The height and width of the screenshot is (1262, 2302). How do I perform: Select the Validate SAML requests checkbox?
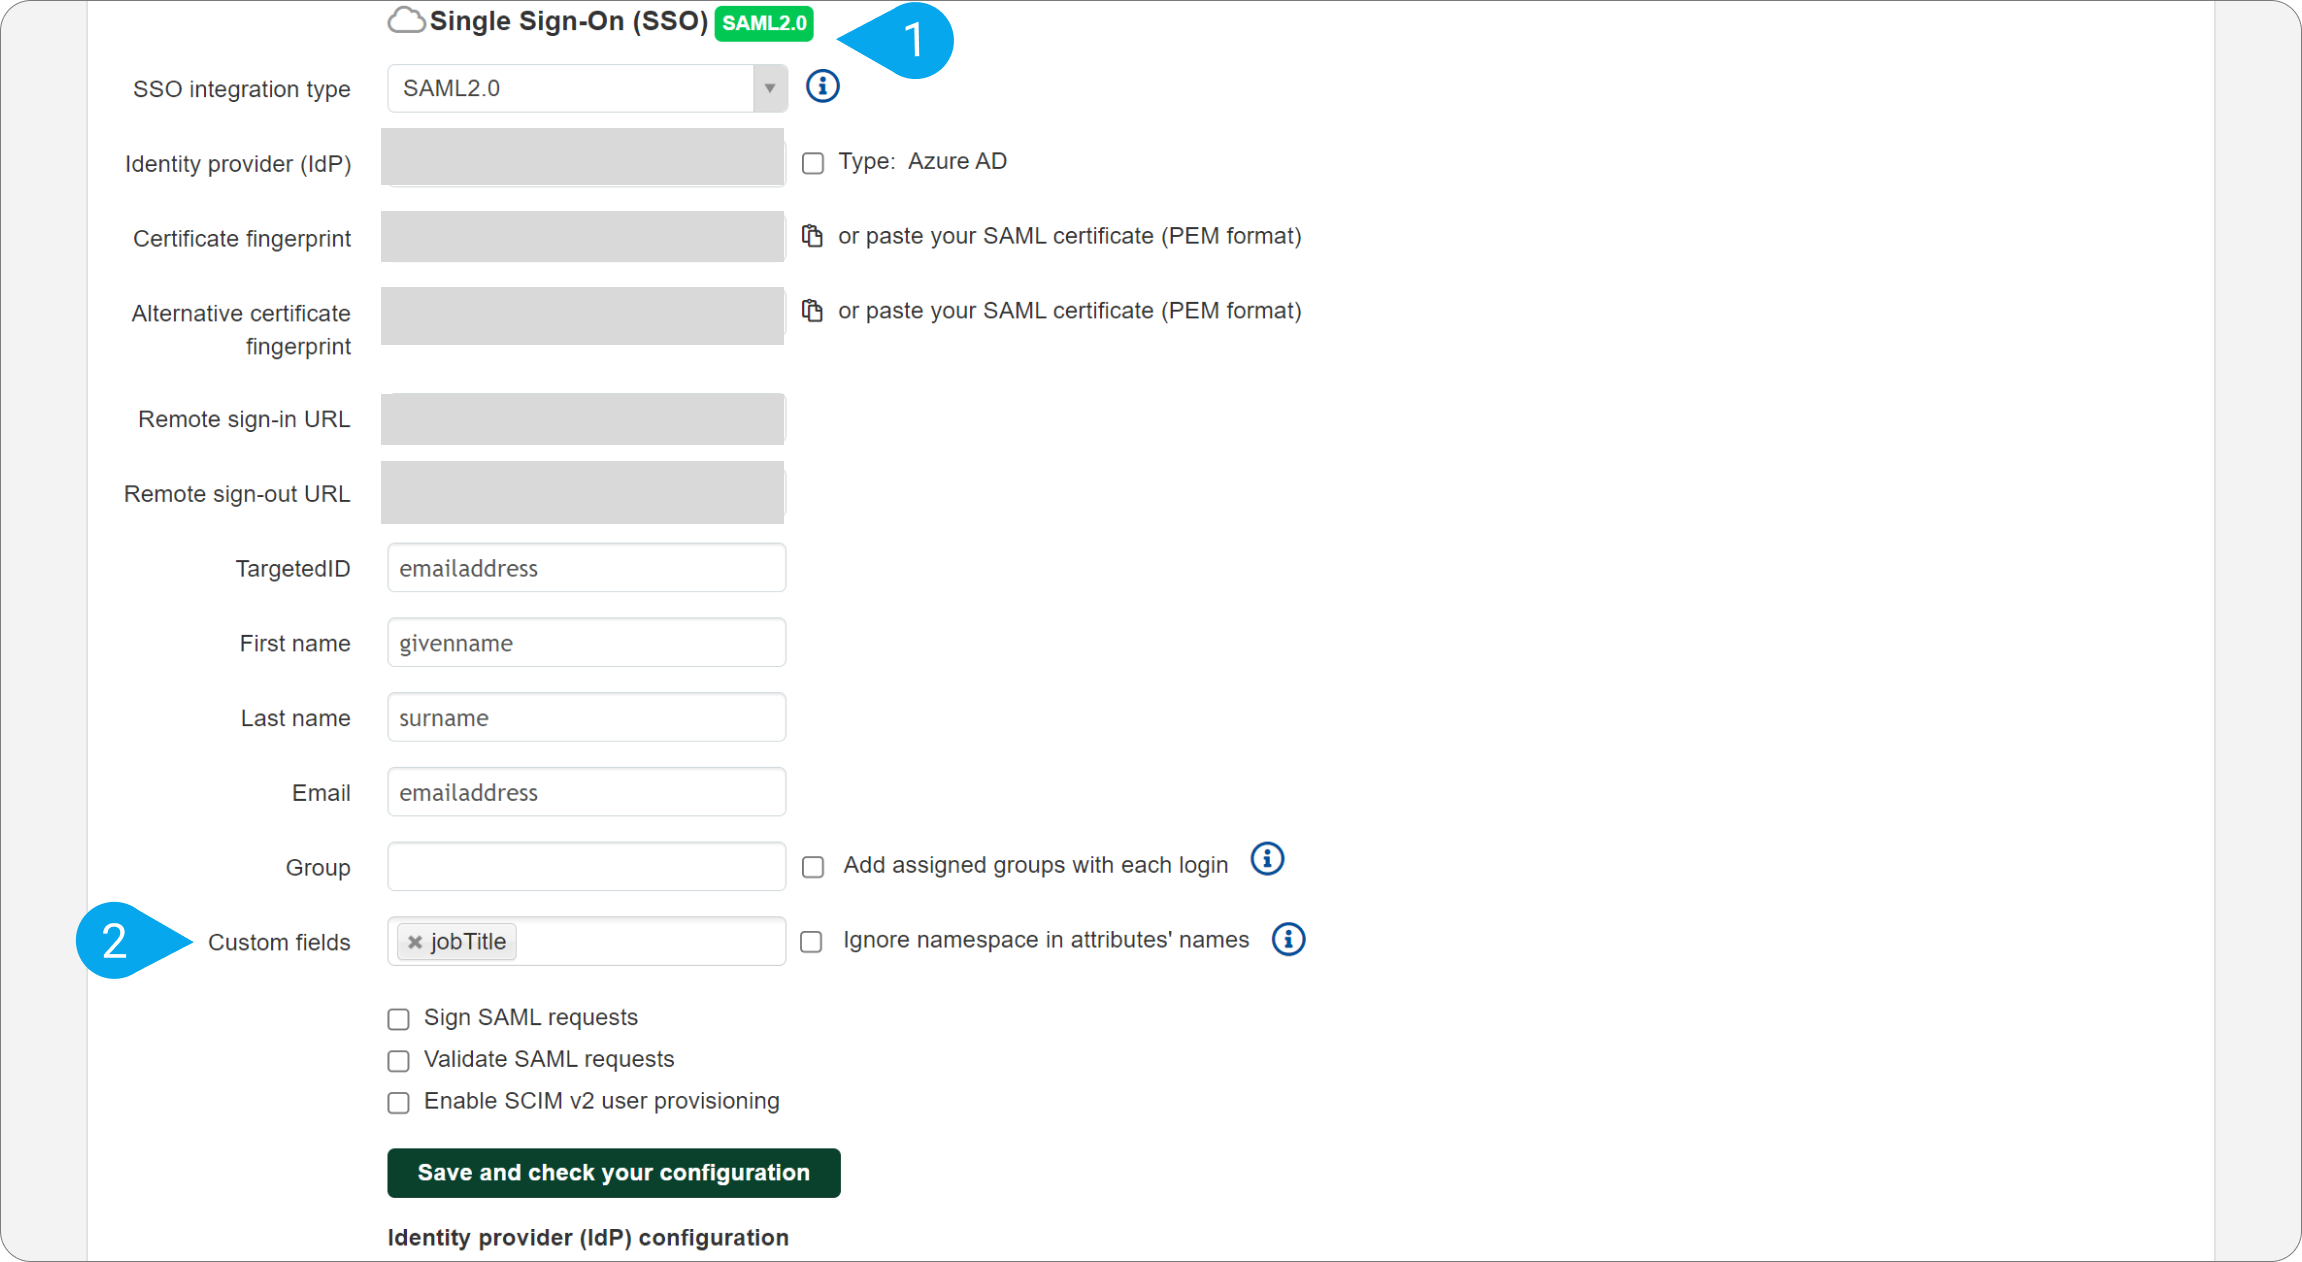pyautogui.click(x=399, y=1058)
